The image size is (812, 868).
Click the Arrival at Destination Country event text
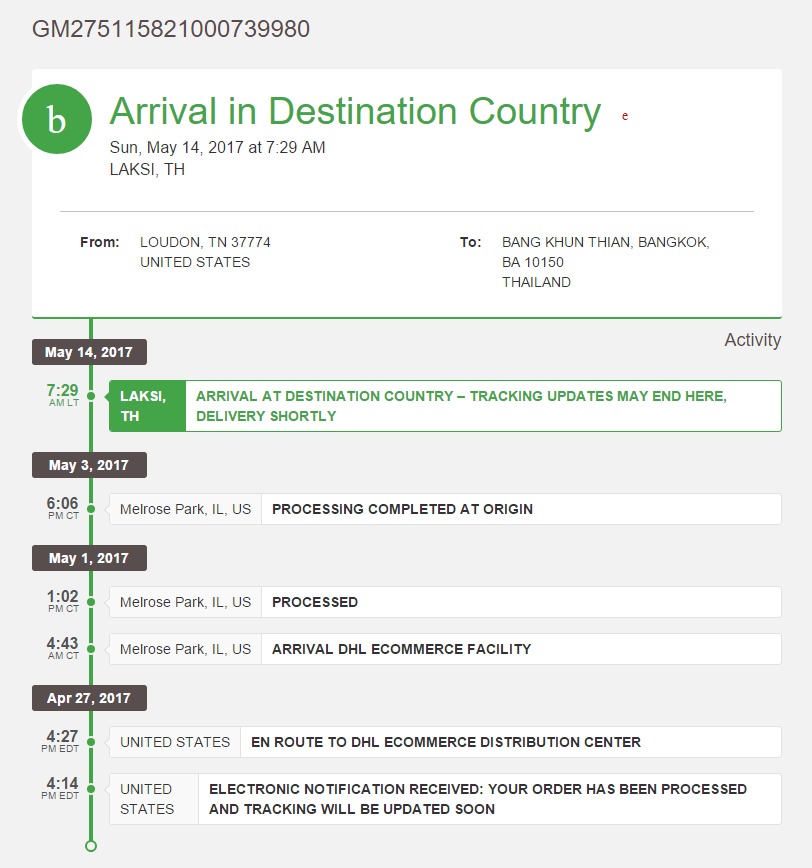point(461,406)
